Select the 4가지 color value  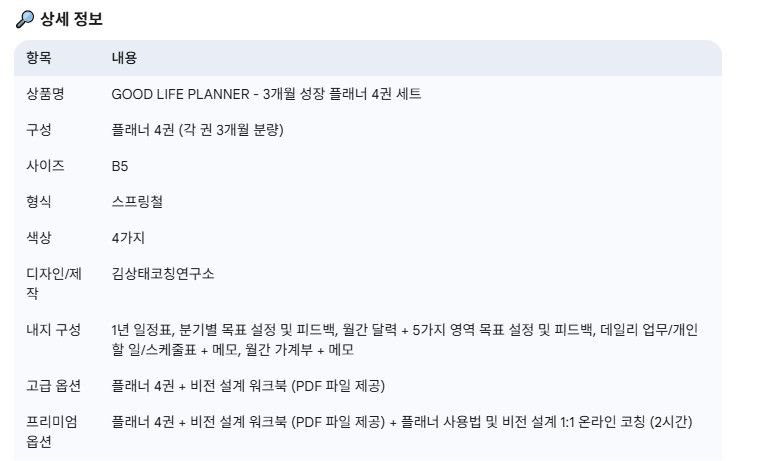128,238
